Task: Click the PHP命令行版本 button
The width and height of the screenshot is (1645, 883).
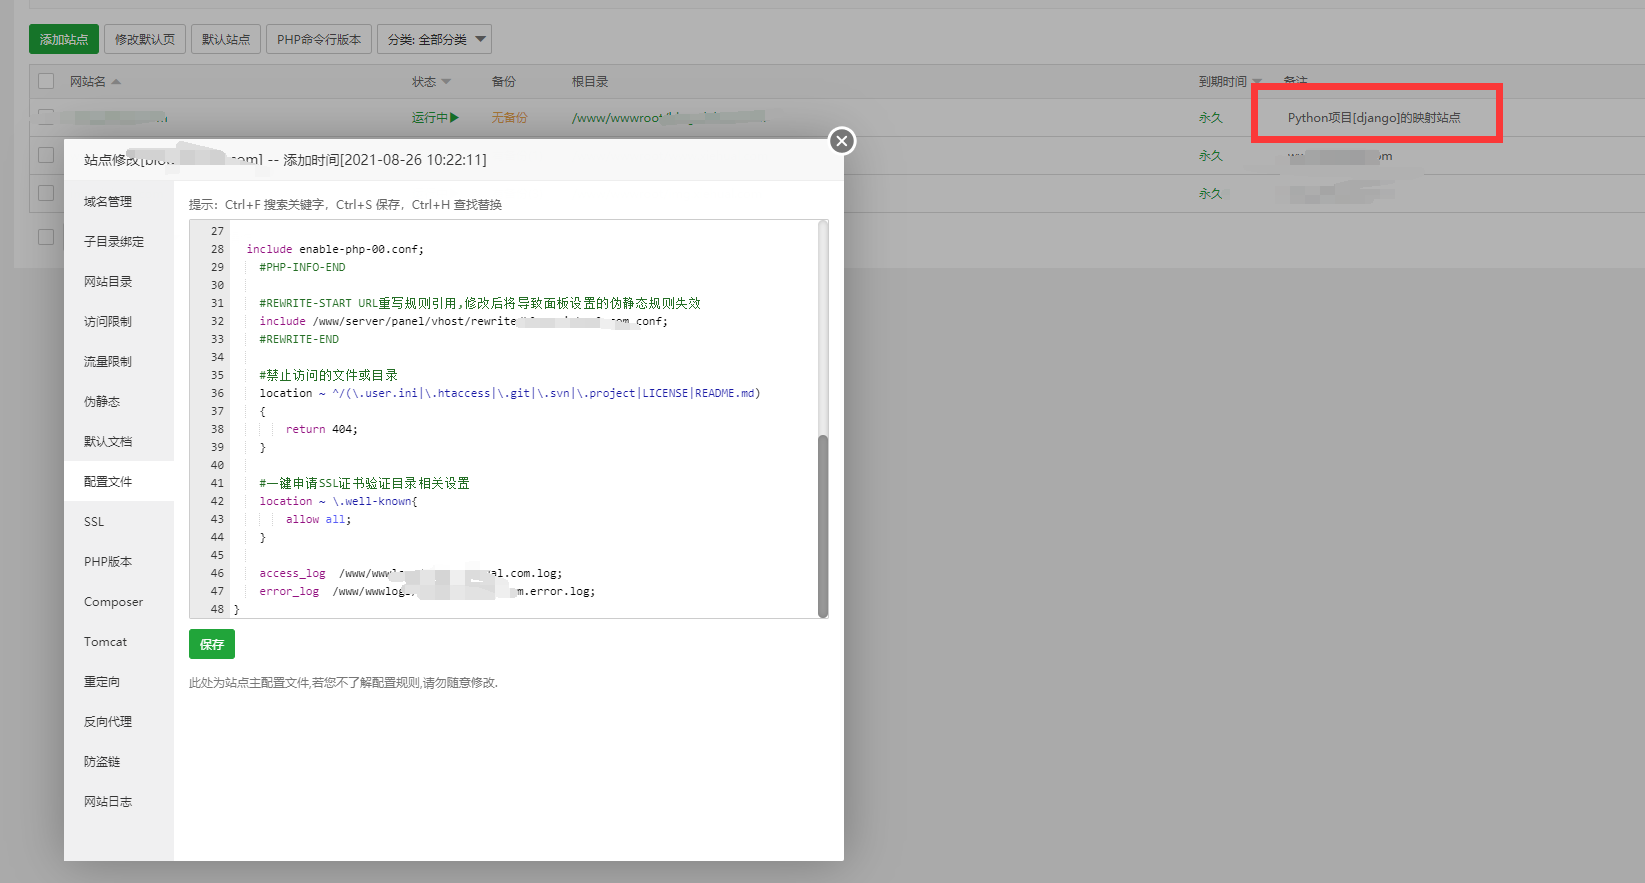Action: (319, 39)
